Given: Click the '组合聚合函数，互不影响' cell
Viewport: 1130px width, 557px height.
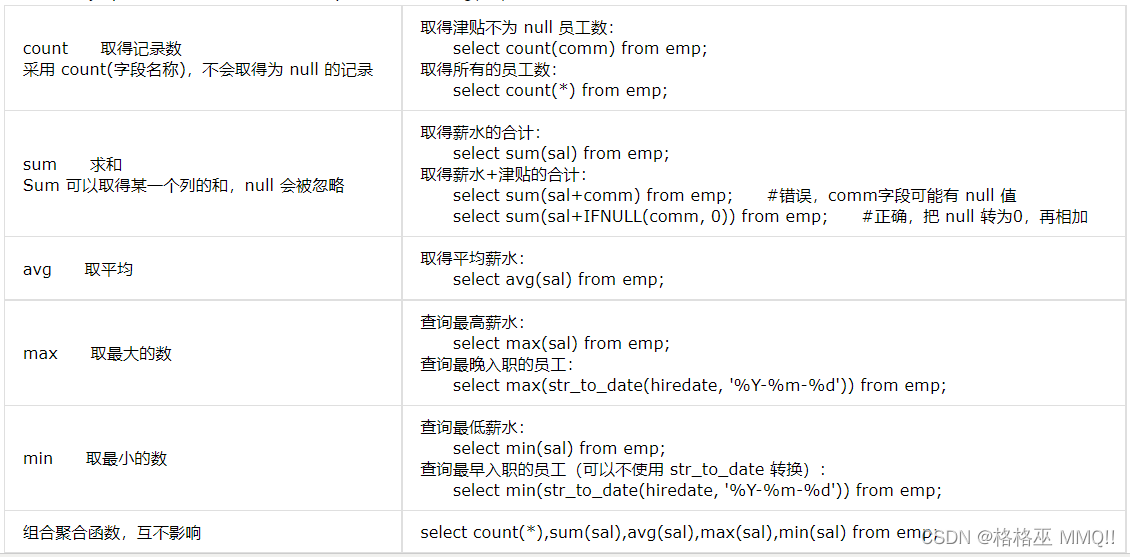Looking at the screenshot, I should point(112,533).
